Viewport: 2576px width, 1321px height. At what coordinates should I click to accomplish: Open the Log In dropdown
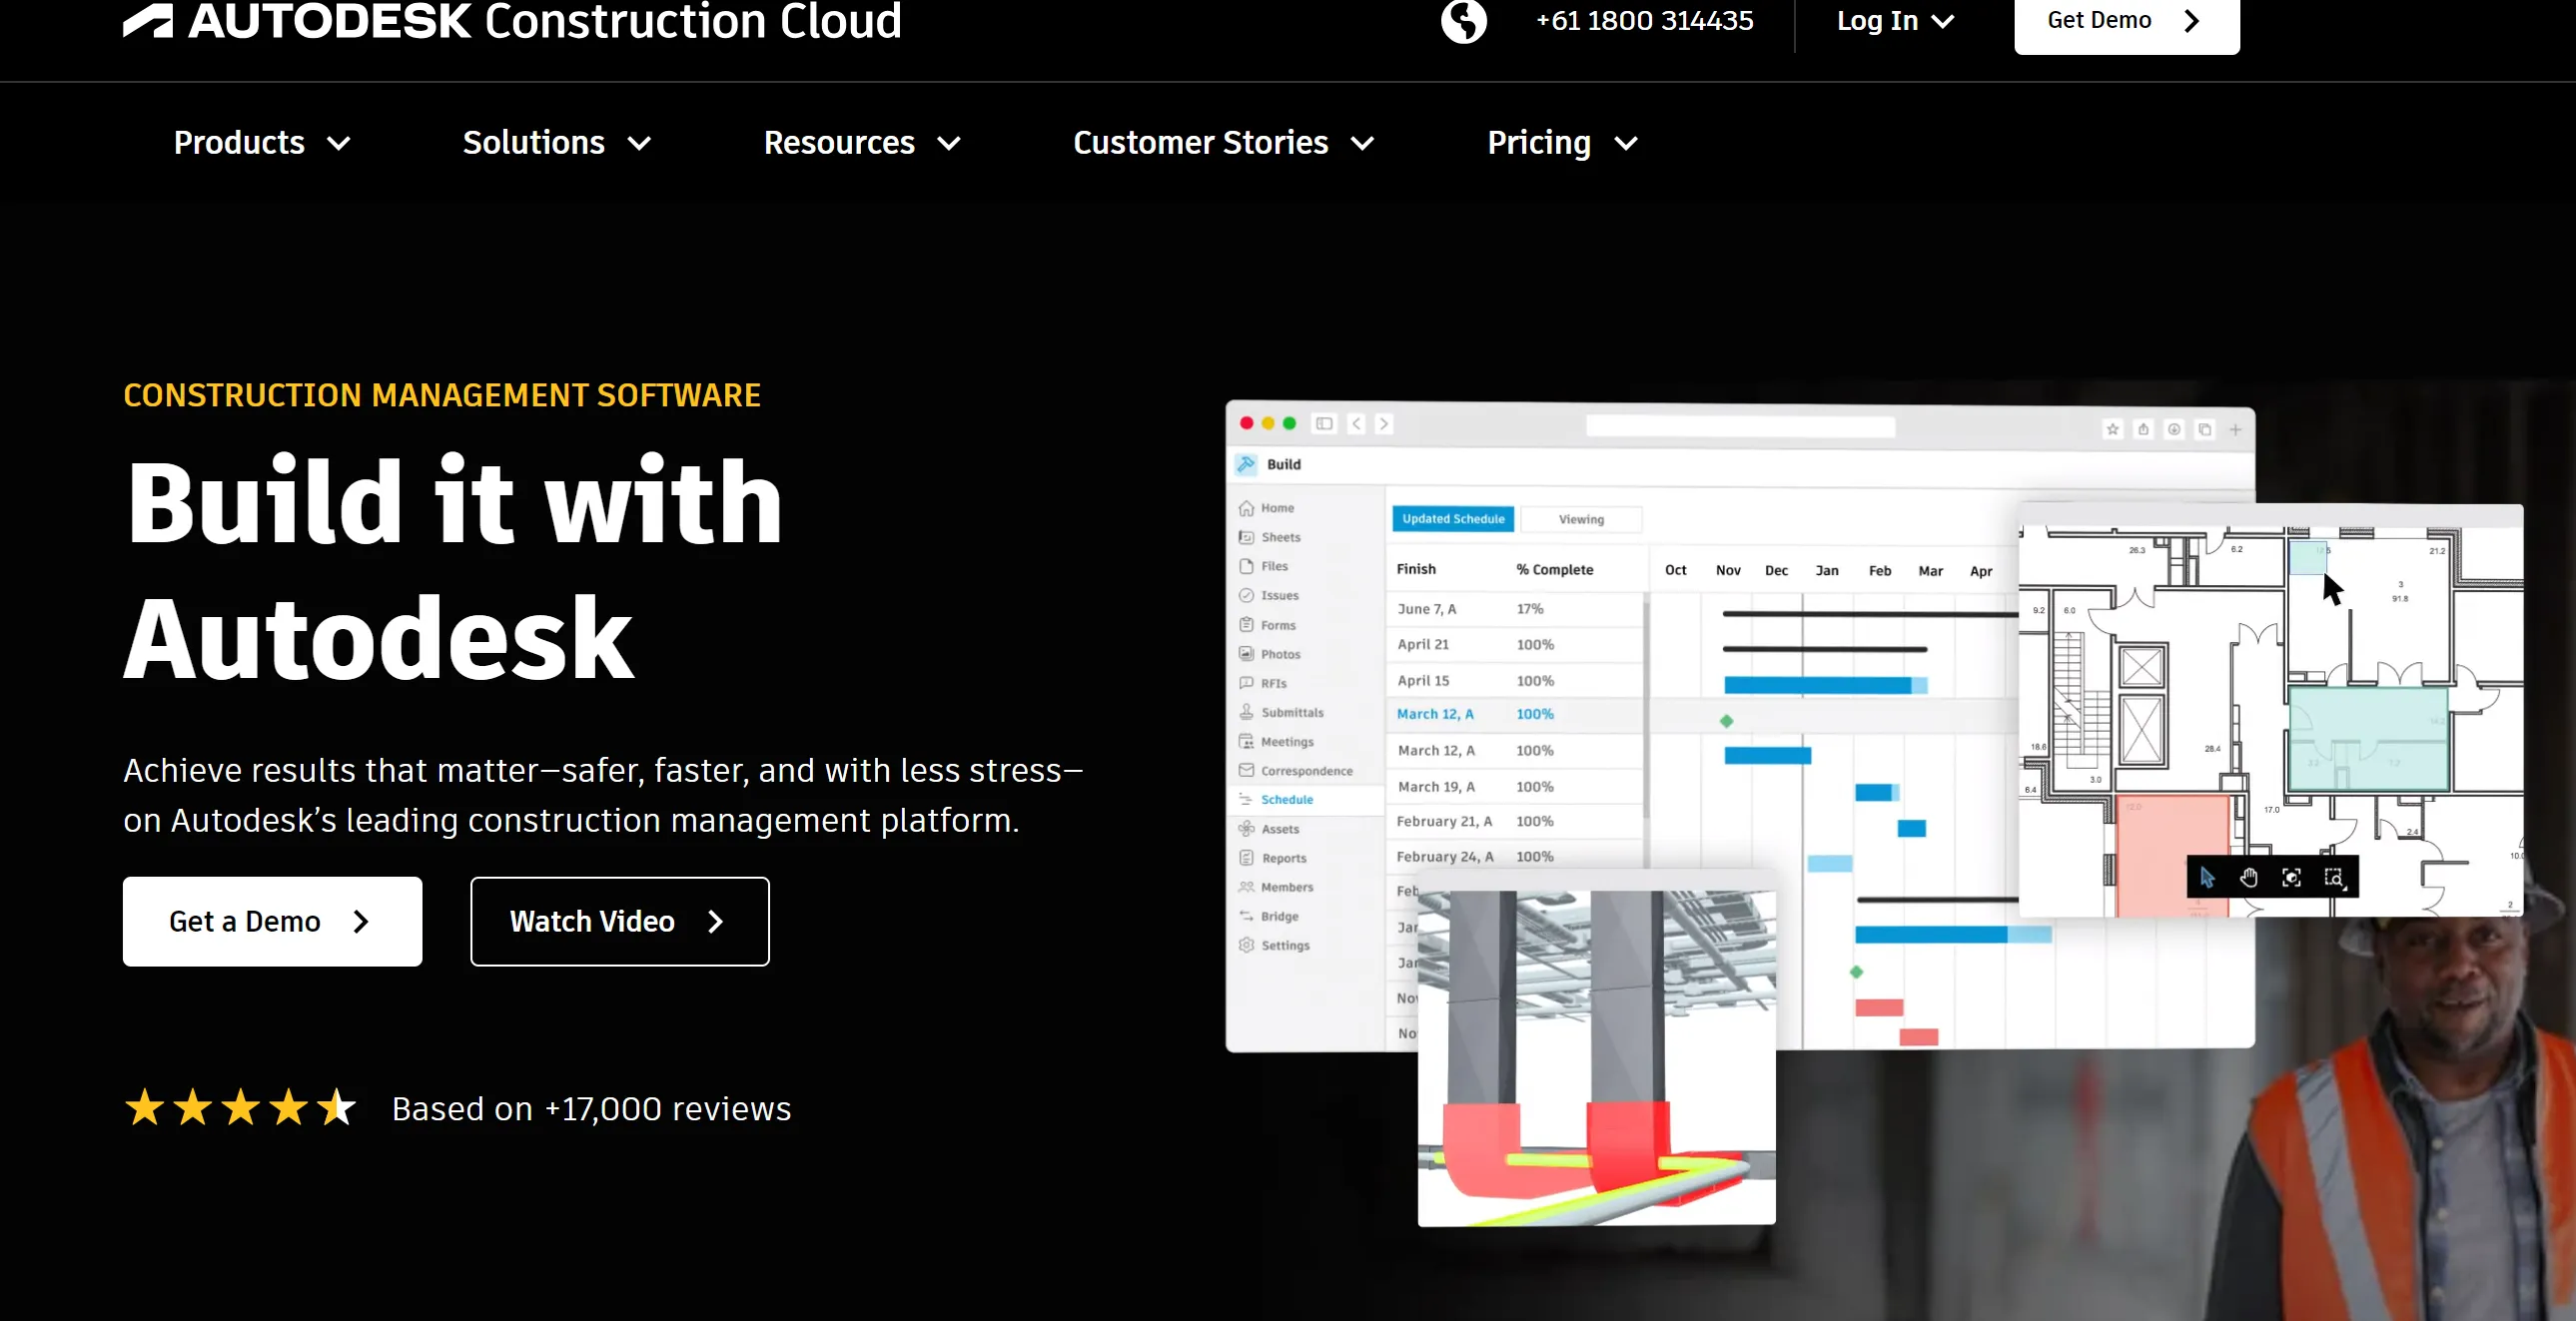[1895, 21]
